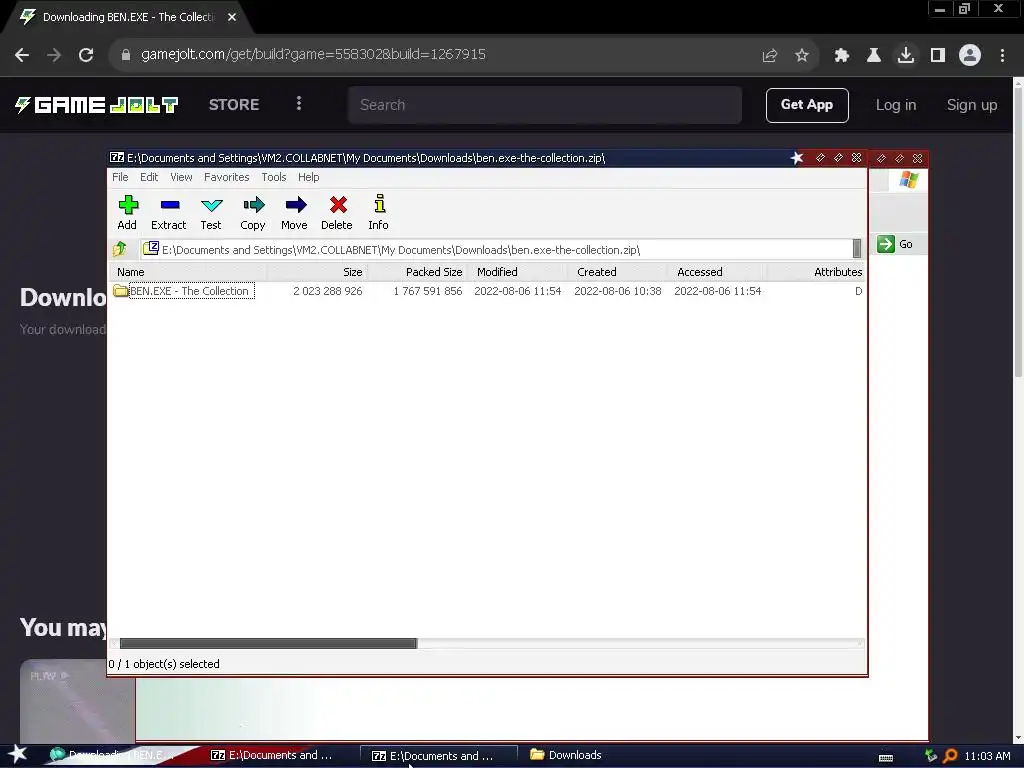The width and height of the screenshot is (1024, 768).
Task: Click the Game Jolt search field
Action: pos(545,105)
